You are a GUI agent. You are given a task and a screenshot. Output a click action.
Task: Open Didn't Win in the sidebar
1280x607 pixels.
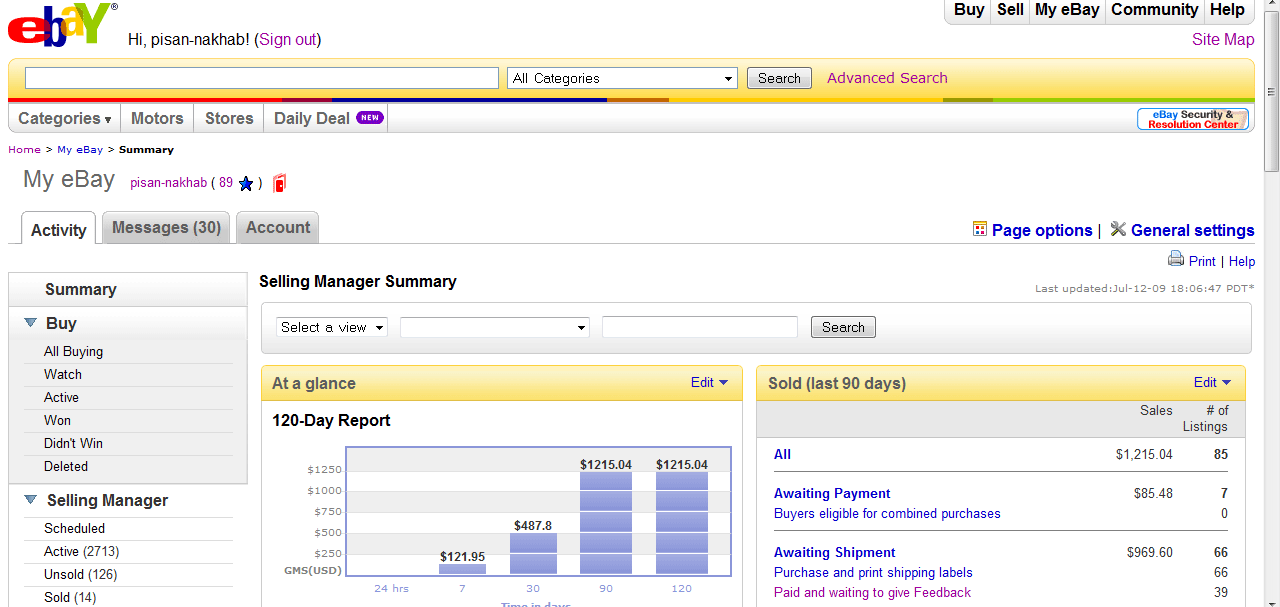[x=73, y=444]
